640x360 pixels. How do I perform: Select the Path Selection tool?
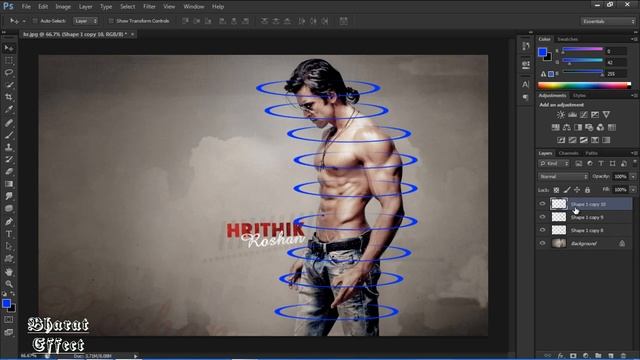(x=9, y=246)
